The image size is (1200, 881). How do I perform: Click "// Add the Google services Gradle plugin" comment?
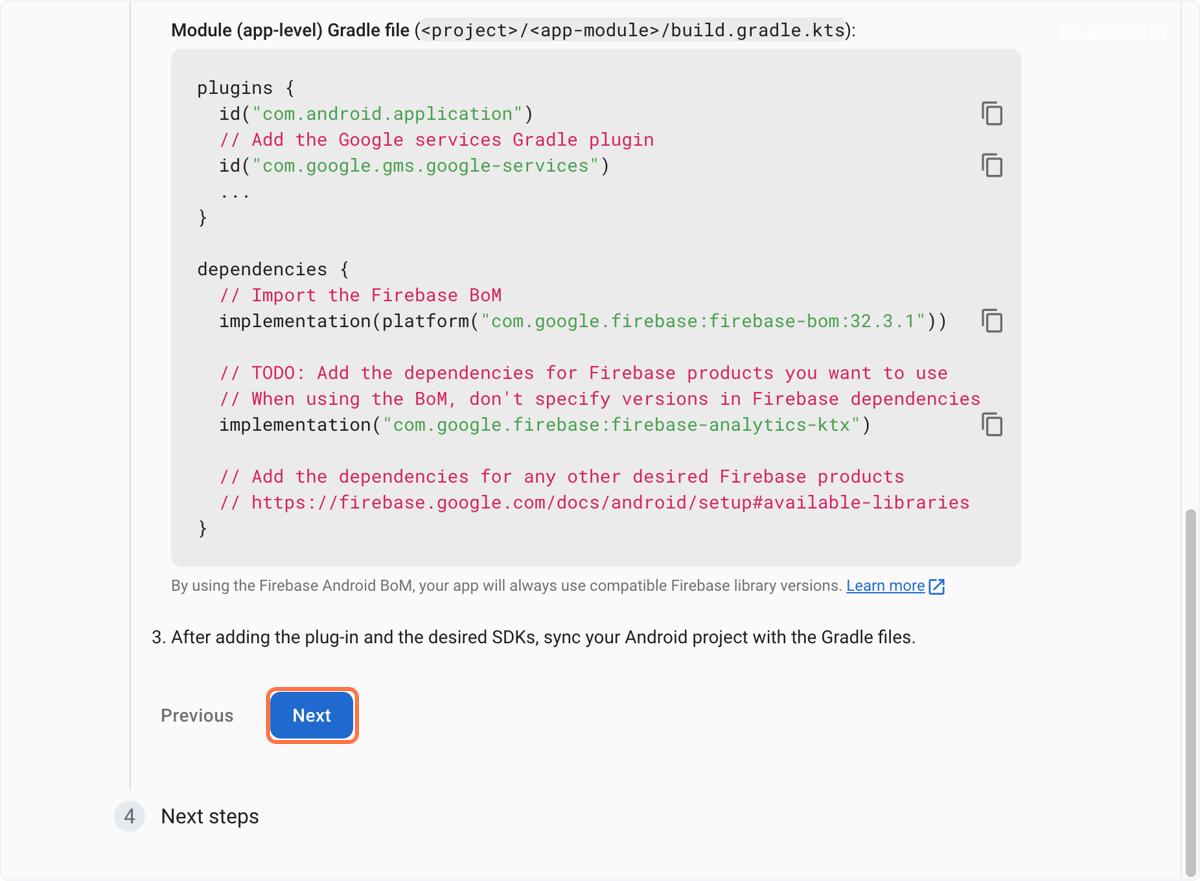click(x=437, y=140)
